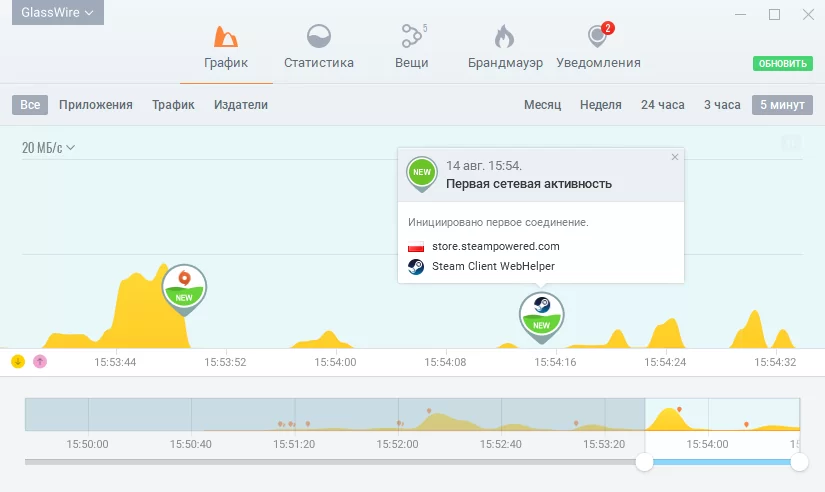Close the first network activity popup

[675, 157]
